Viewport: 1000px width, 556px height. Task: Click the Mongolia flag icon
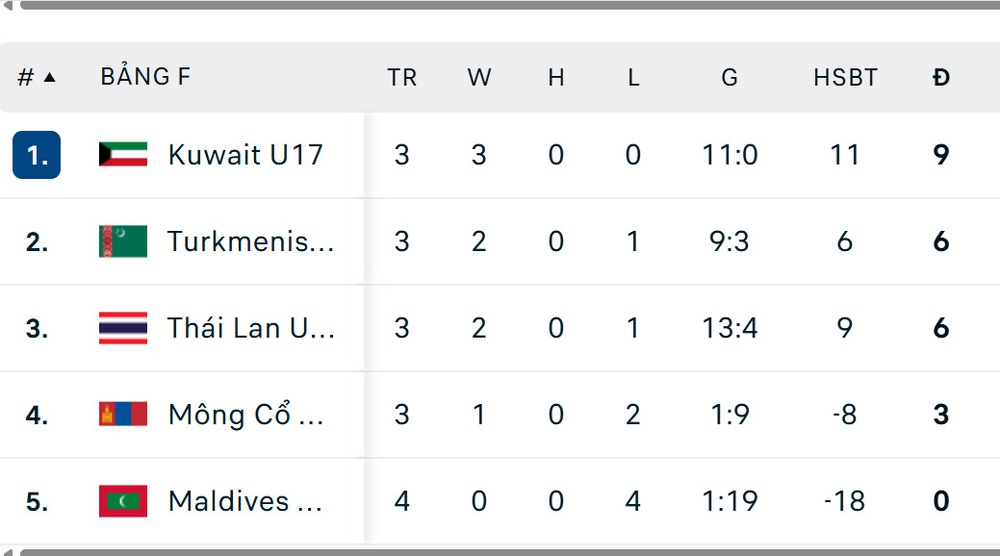coord(123,414)
